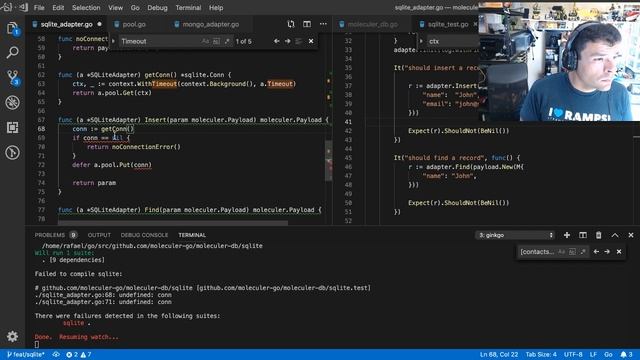Create a new terminal with plus icon
Screen dimensions: 640x360
pyautogui.click(x=567, y=235)
